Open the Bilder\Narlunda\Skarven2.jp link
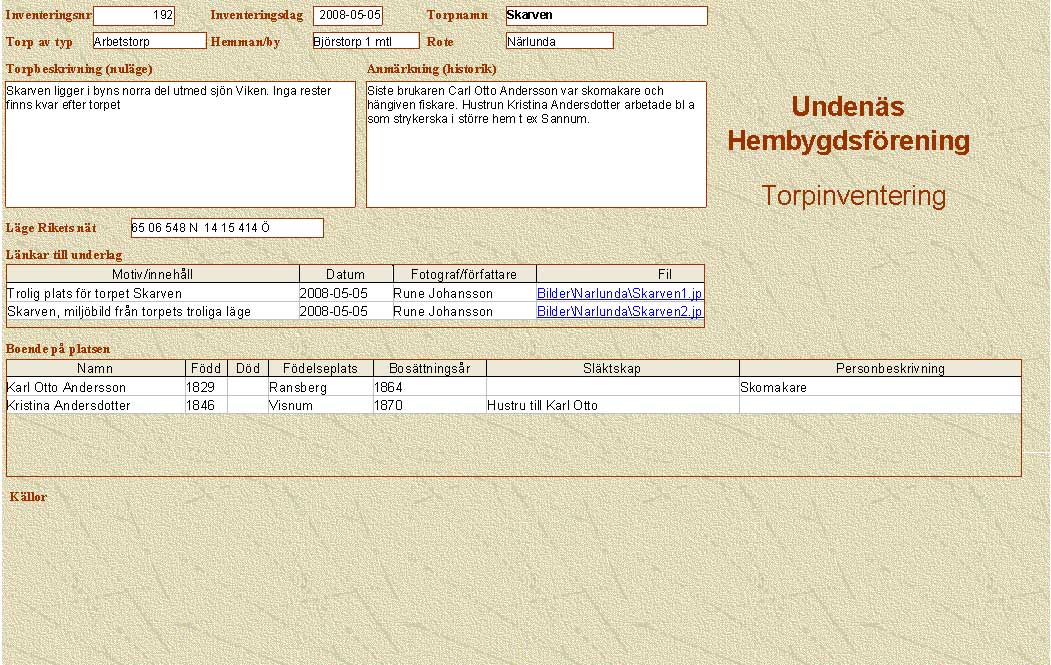Image resolution: width=1051 pixels, height=665 pixels. 620,312
